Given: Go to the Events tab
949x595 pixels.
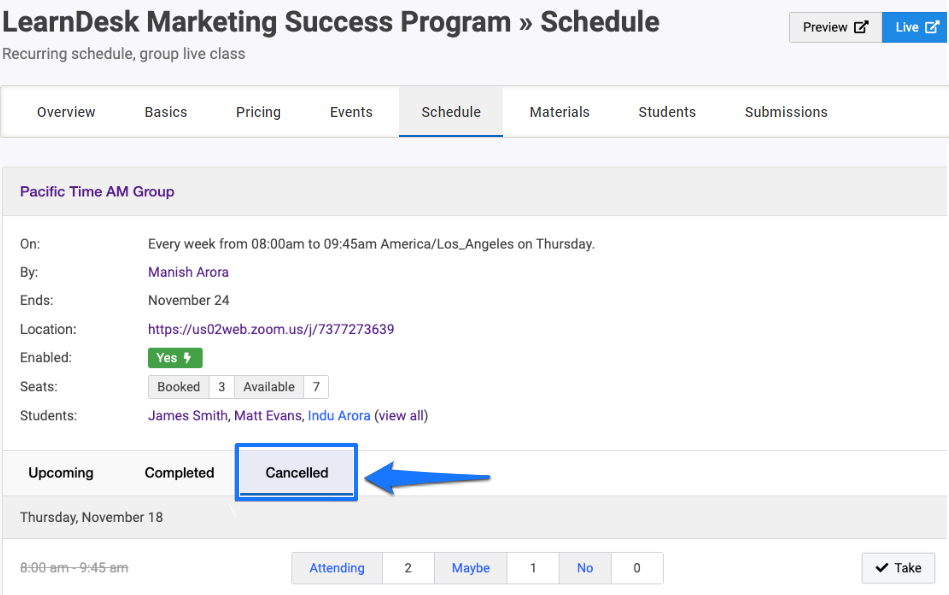Looking at the screenshot, I should (x=351, y=112).
